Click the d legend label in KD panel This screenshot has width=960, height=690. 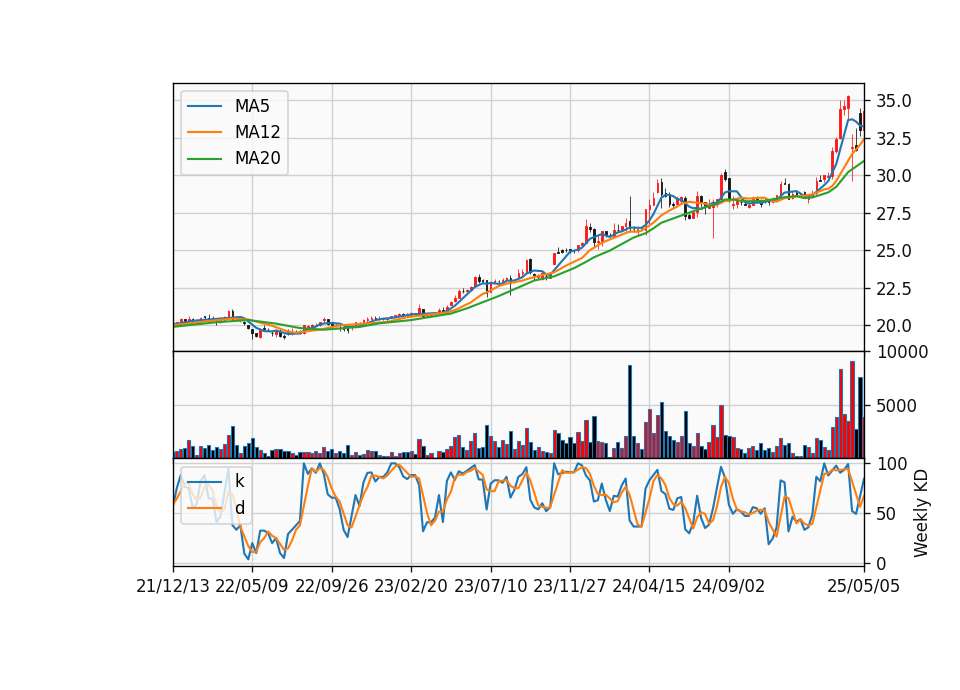click(239, 508)
